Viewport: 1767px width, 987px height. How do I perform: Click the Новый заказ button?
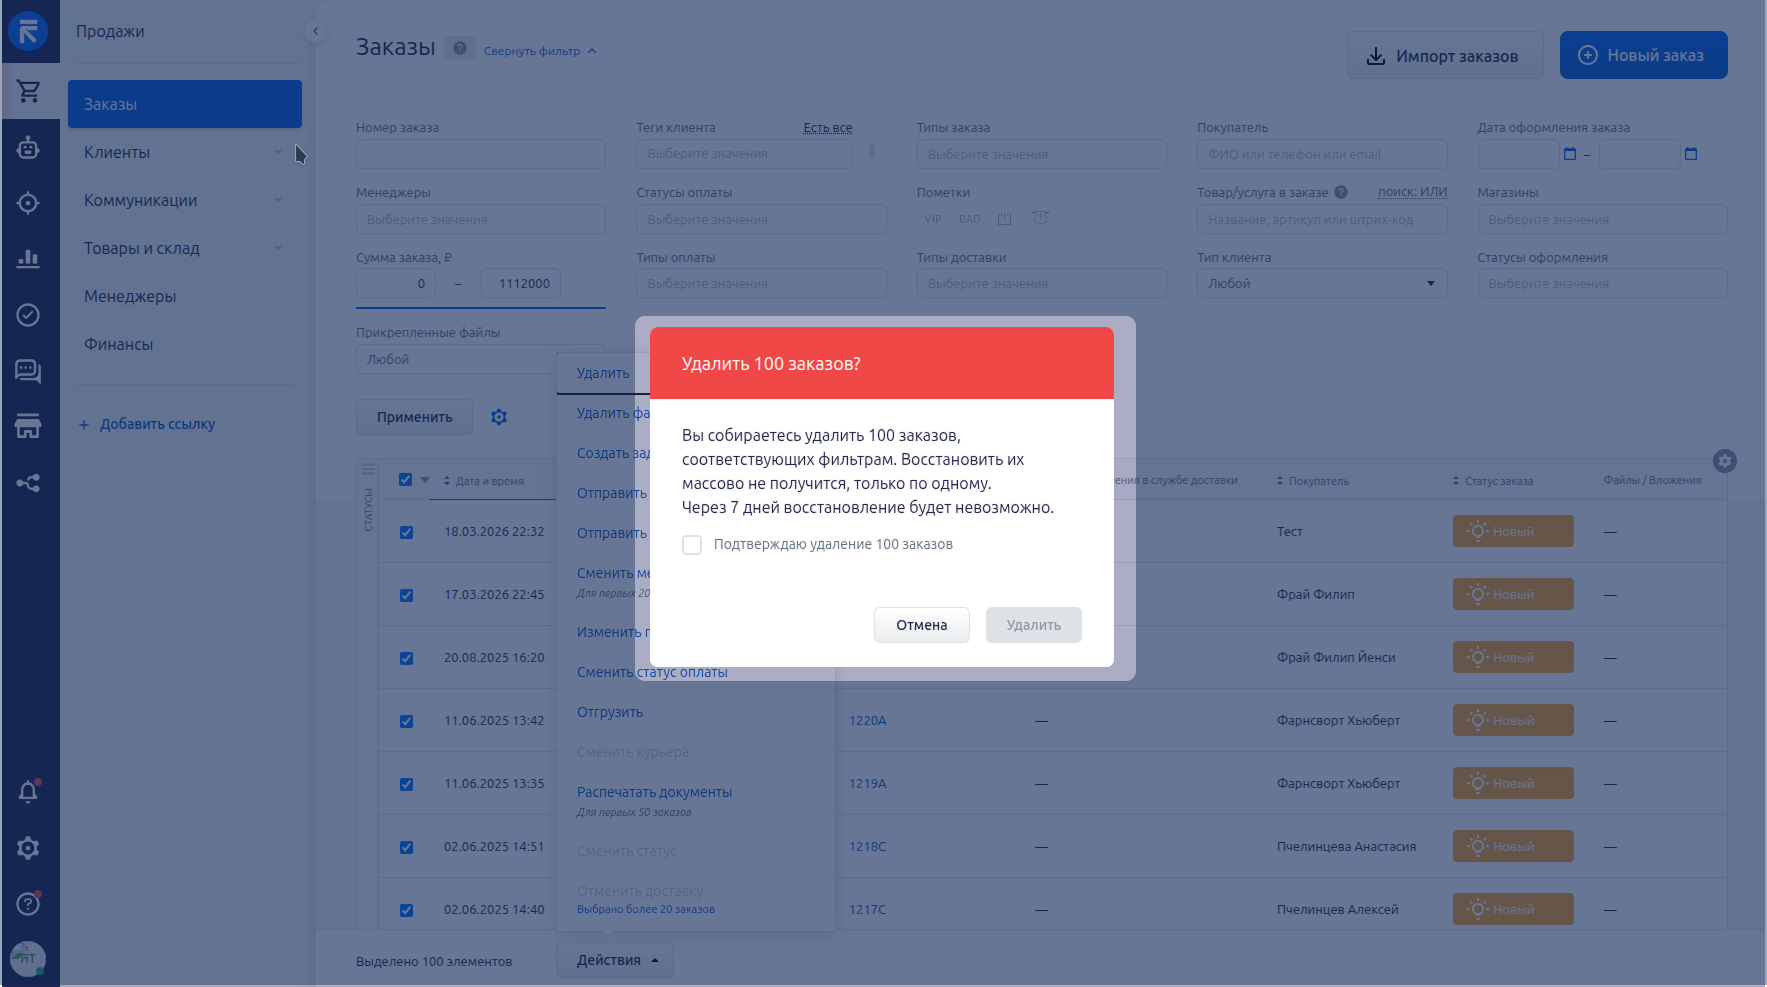1643,56
